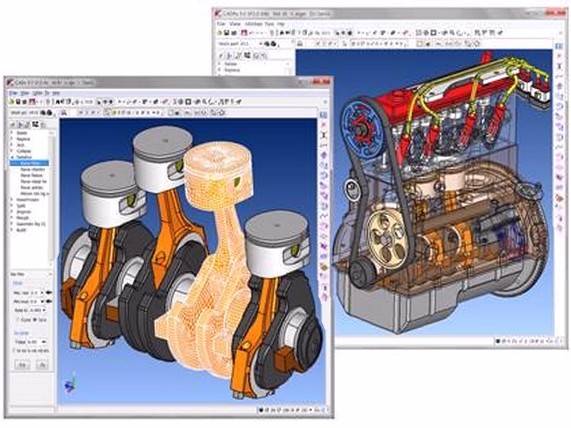Select the active dark tab icon above front tree
571x428 pixels.
(35, 125)
